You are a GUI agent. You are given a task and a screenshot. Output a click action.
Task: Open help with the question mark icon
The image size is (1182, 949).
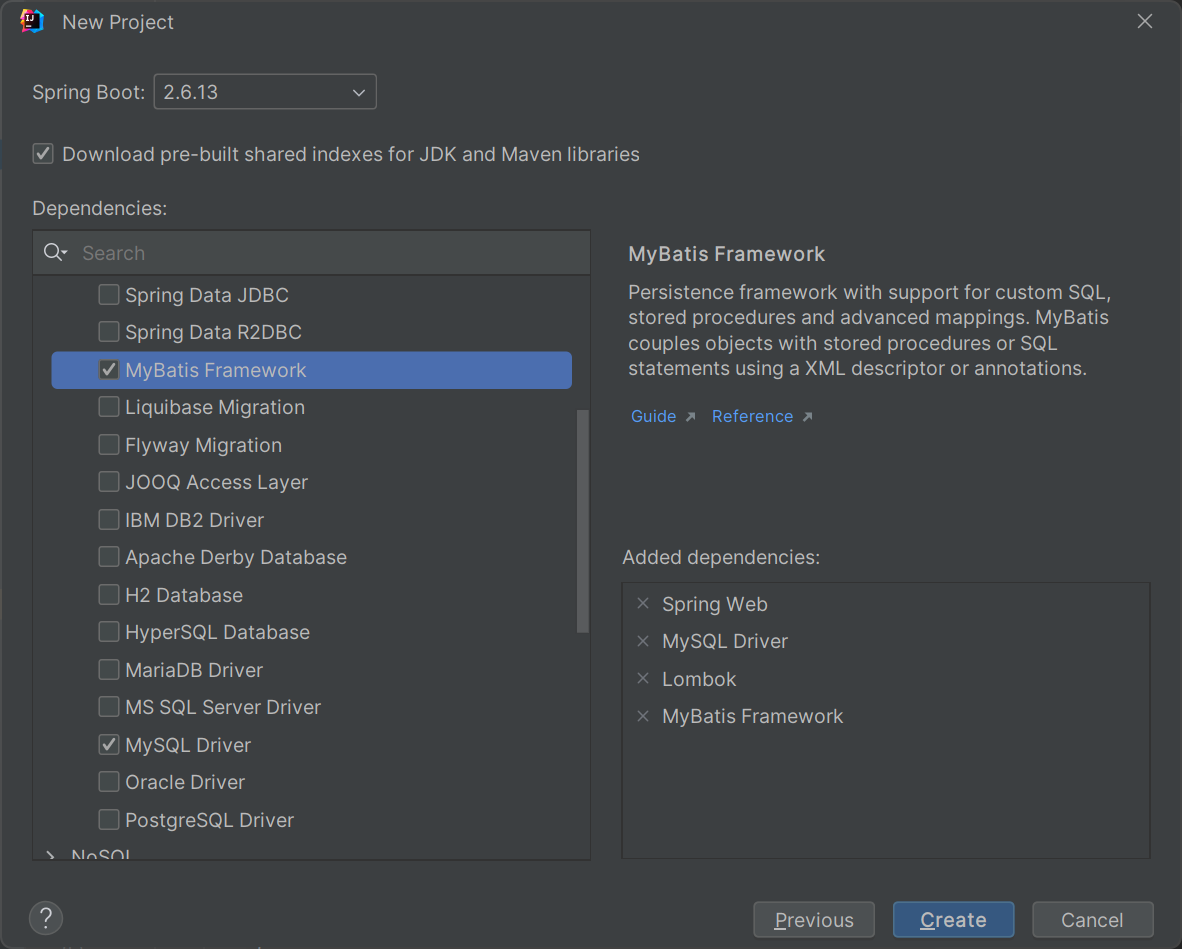pyautogui.click(x=46, y=918)
